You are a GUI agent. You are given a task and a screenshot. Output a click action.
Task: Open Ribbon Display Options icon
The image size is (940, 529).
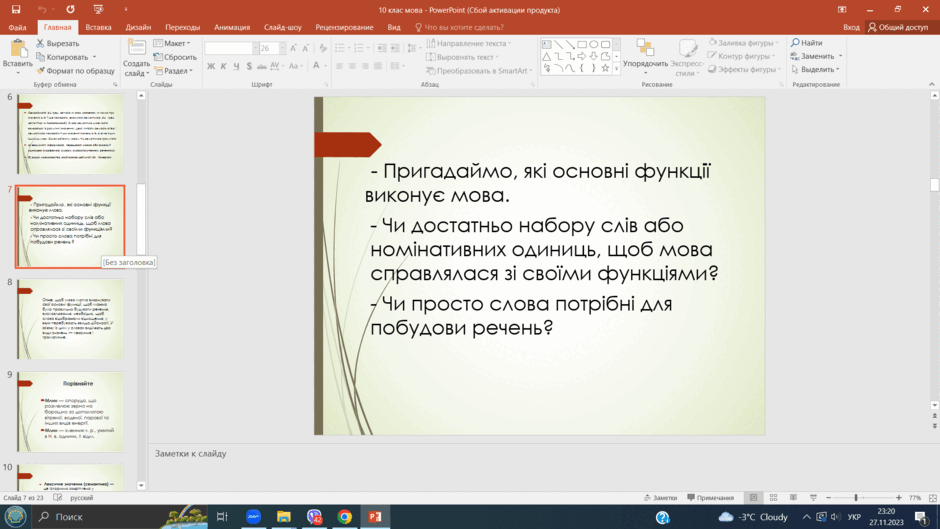(842, 10)
